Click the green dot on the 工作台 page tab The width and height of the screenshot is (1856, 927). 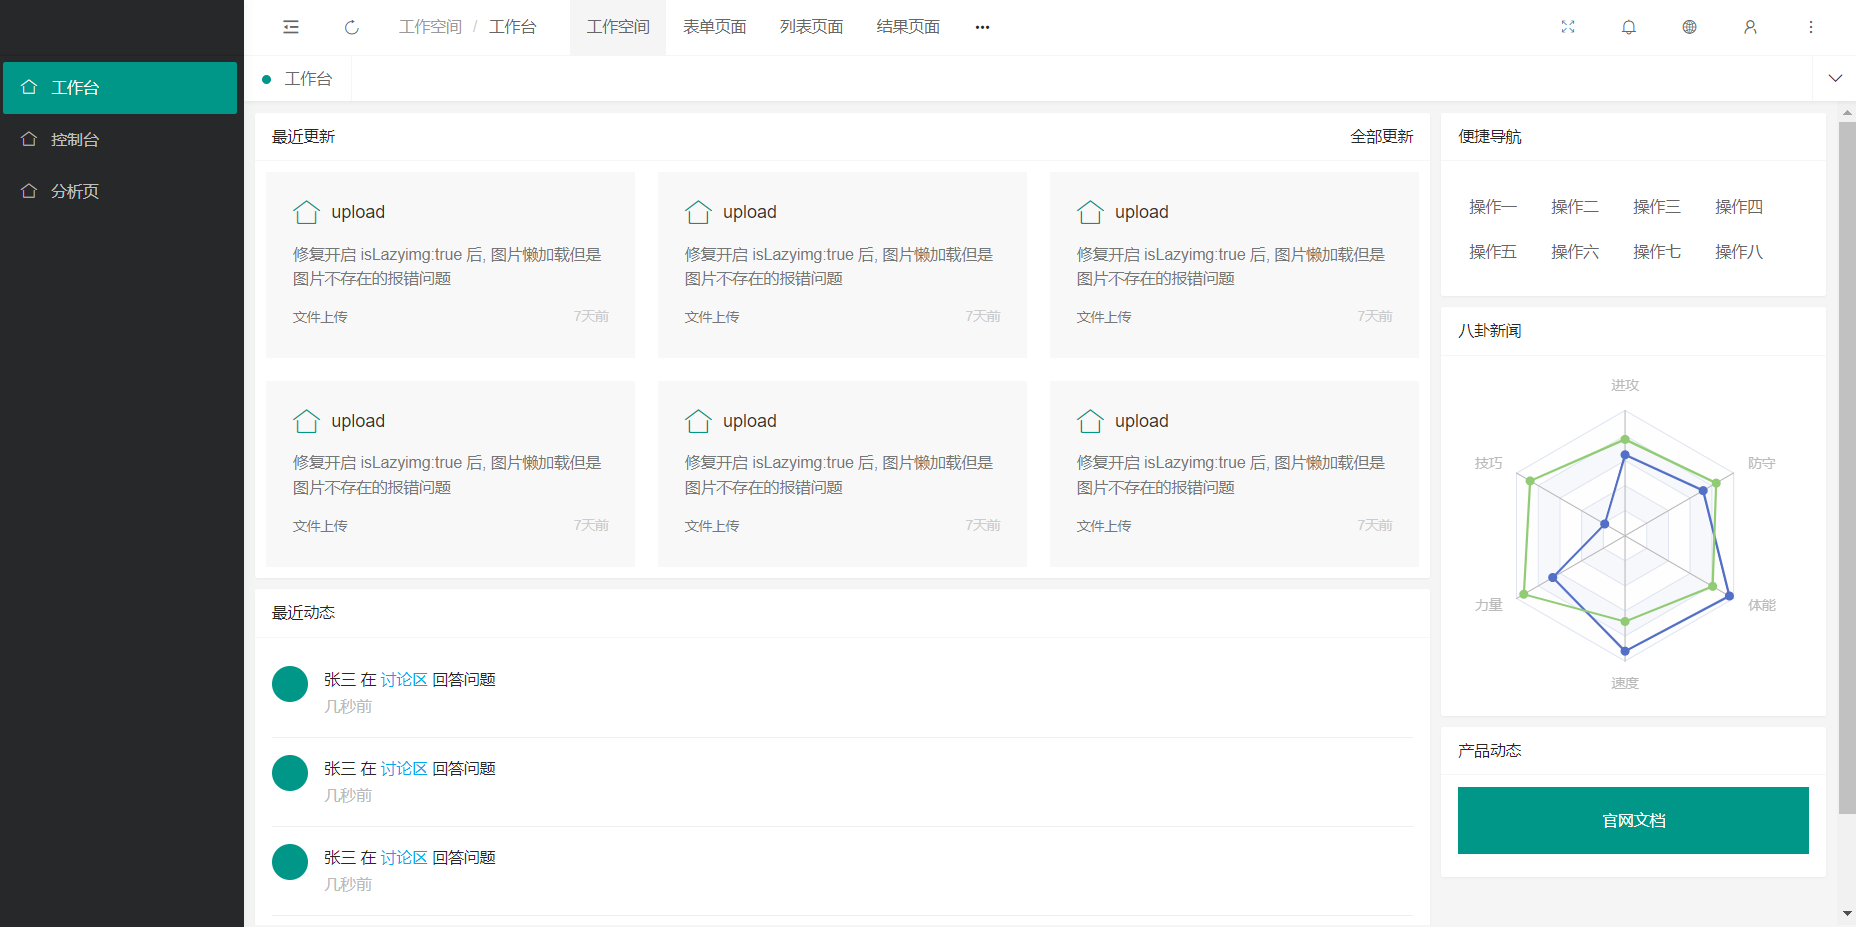tap(266, 79)
